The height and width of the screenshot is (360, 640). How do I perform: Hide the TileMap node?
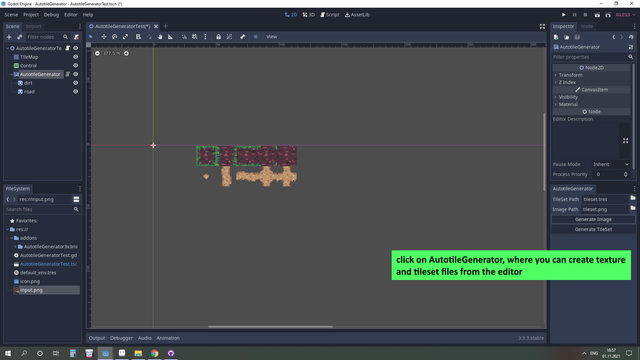76,57
